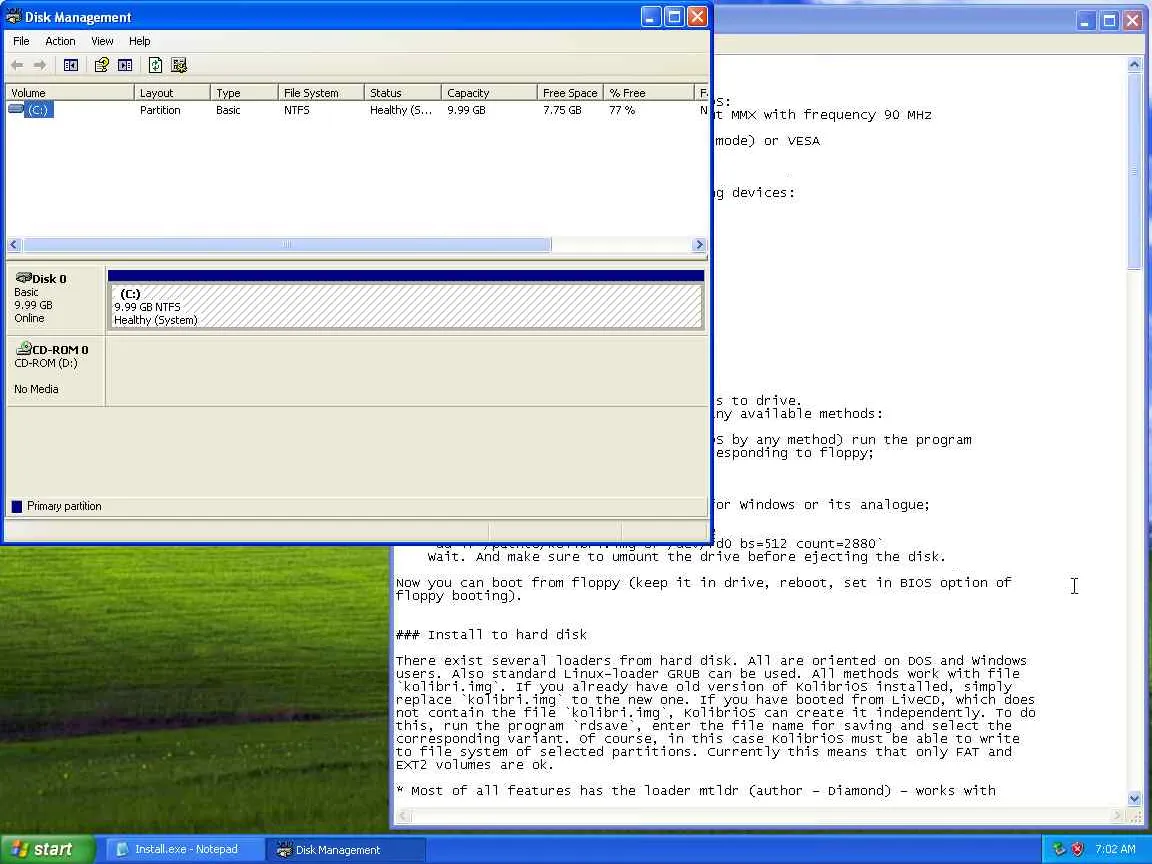Click the red security shield tray icon
The height and width of the screenshot is (864, 1152).
coord(1078,849)
